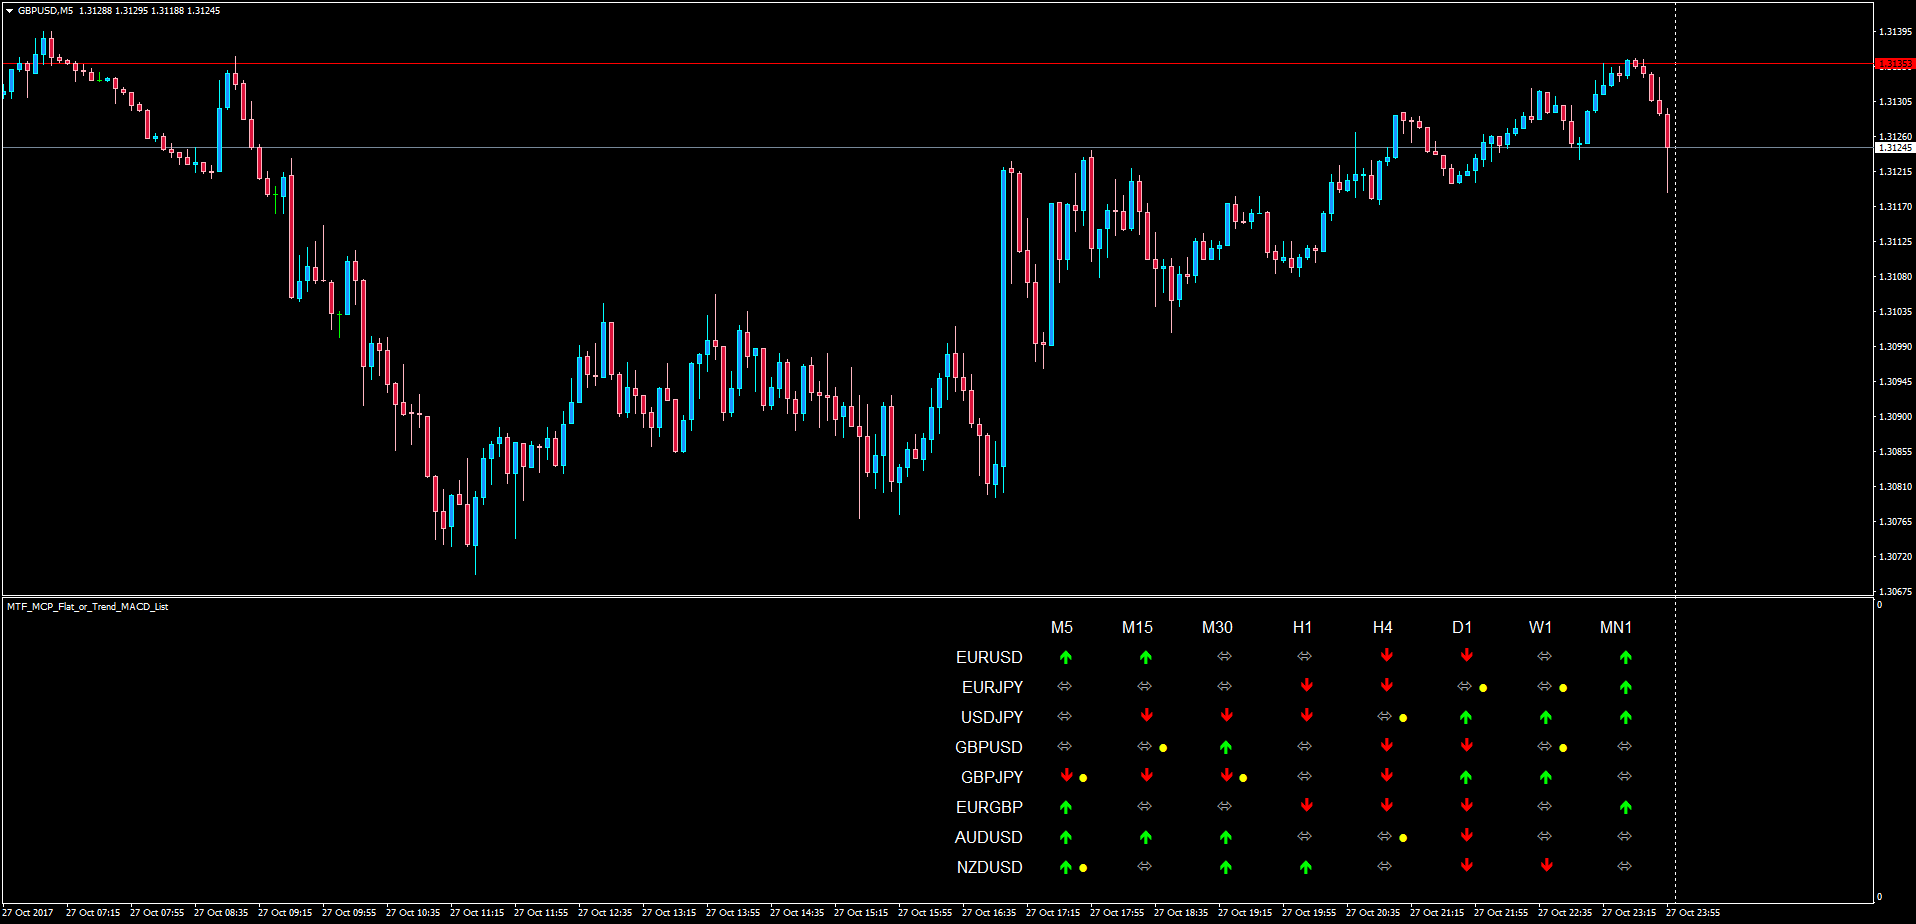Click the GBPUSD MN1 flat sideways arrow
1916x924 pixels.
pyautogui.click(x=1624, y=746)
